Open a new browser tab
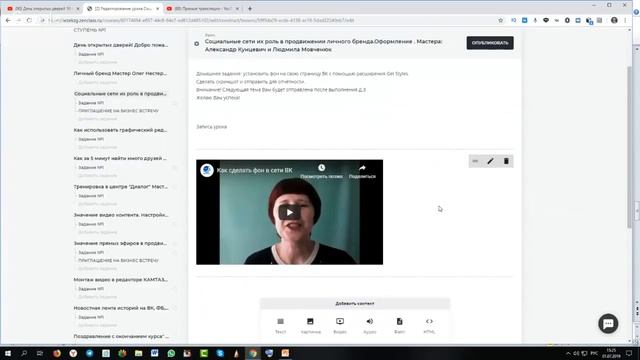640x360 pixels. coord(250,9)
